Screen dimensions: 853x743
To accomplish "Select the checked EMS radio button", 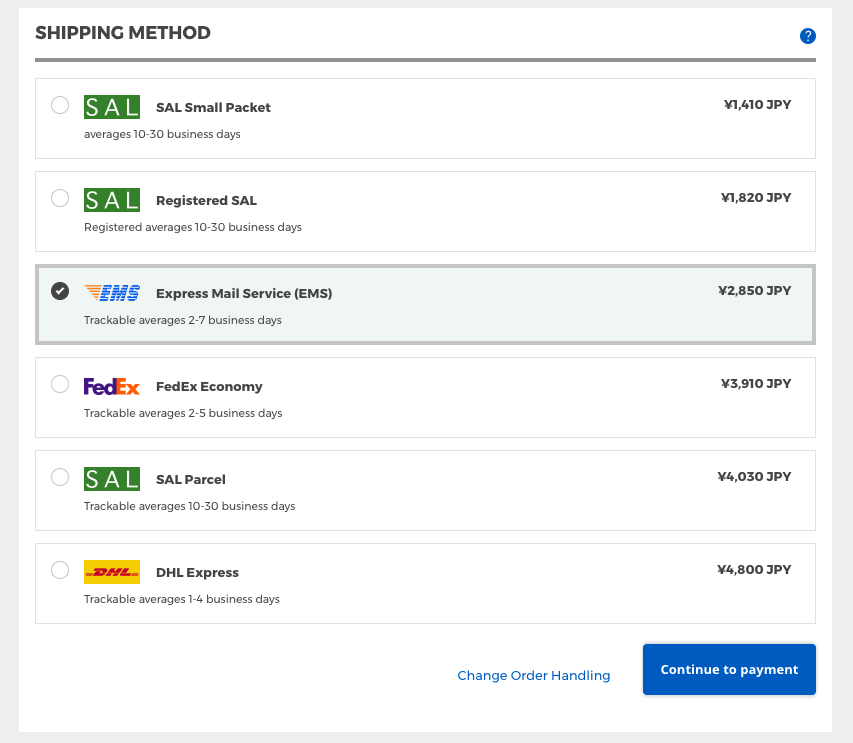I will [60, 291].
